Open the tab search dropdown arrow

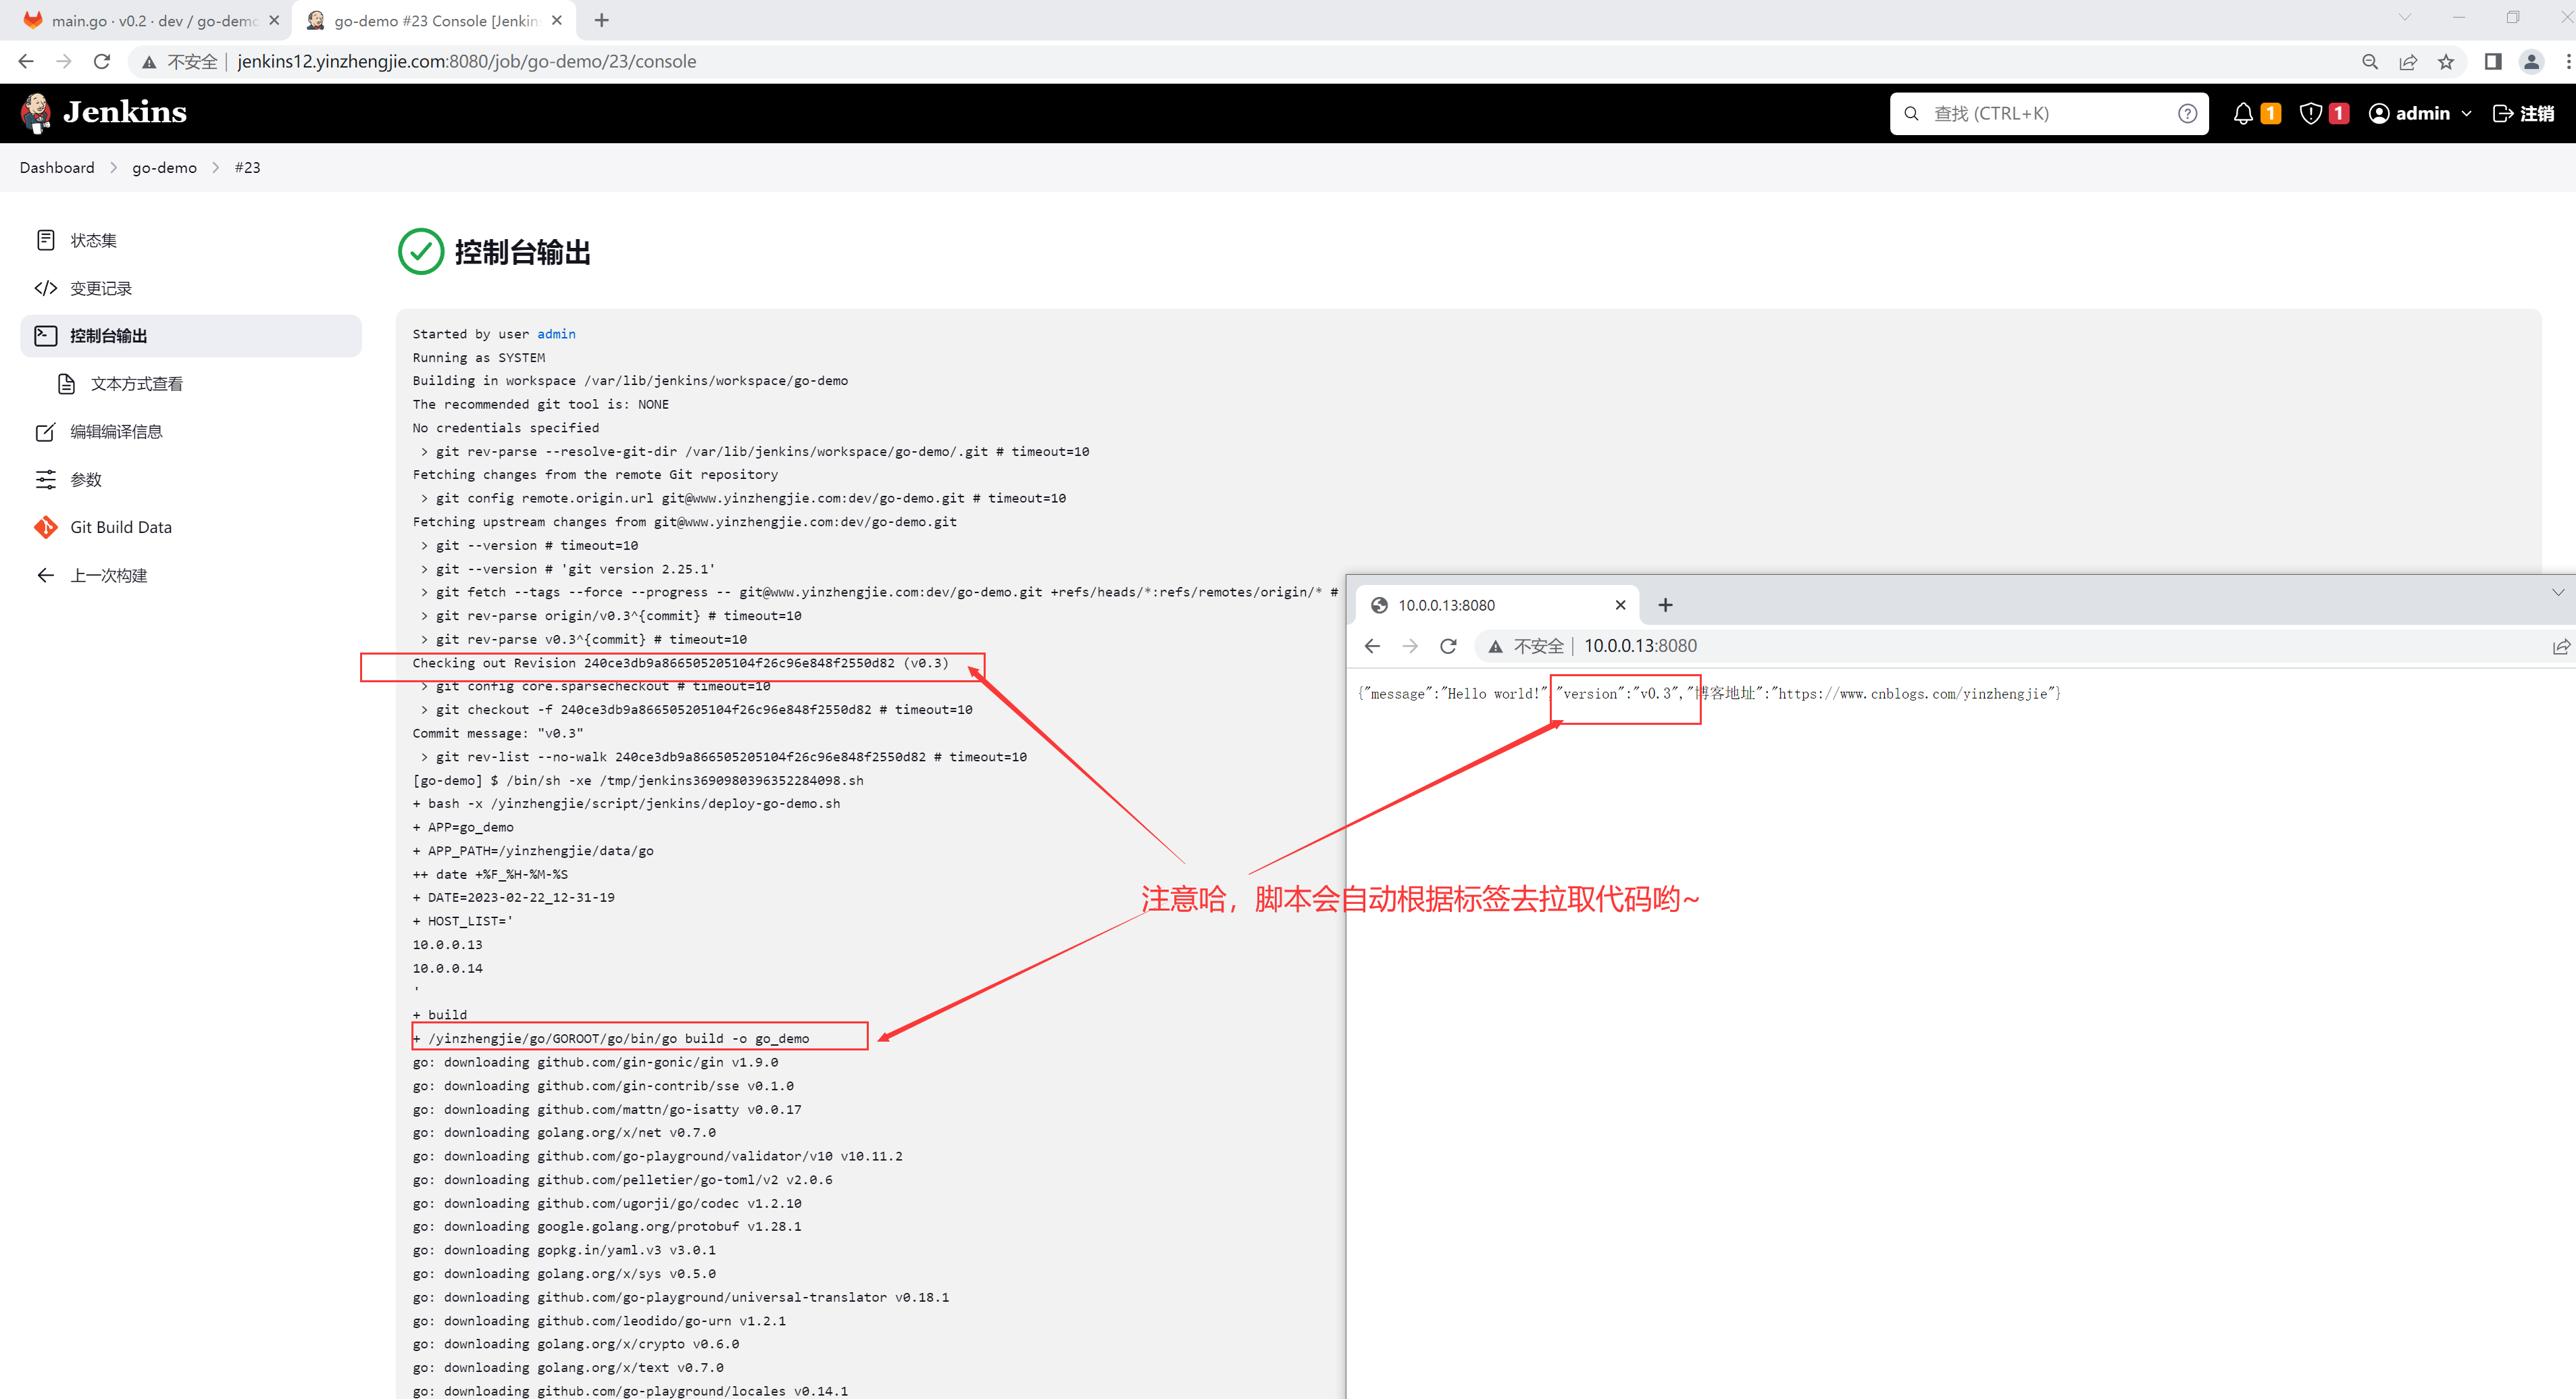2405,17
